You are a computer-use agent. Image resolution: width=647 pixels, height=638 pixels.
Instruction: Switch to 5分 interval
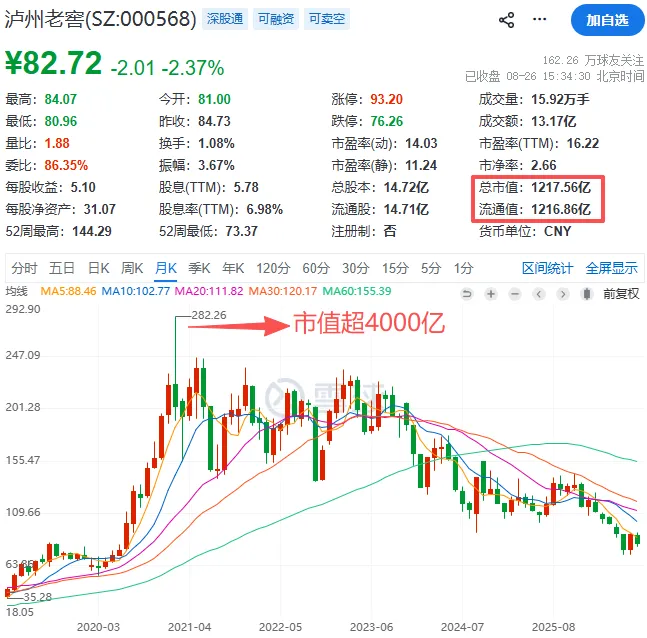point(431,268)
